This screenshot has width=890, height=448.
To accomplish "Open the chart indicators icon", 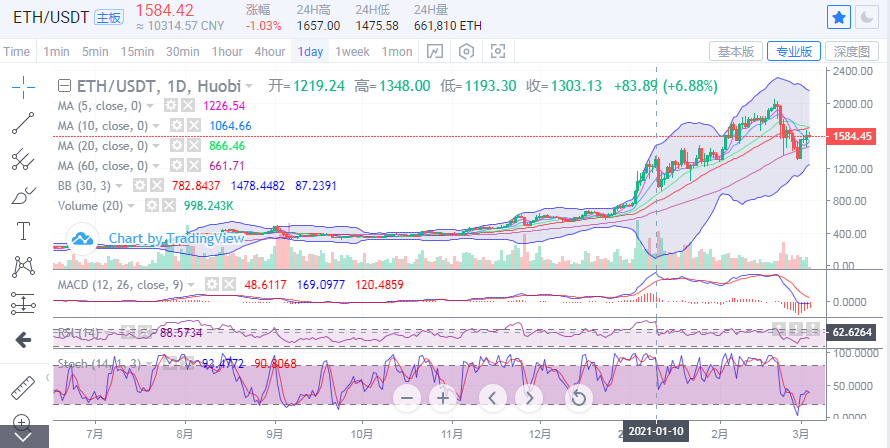I will tap(434, 52).
